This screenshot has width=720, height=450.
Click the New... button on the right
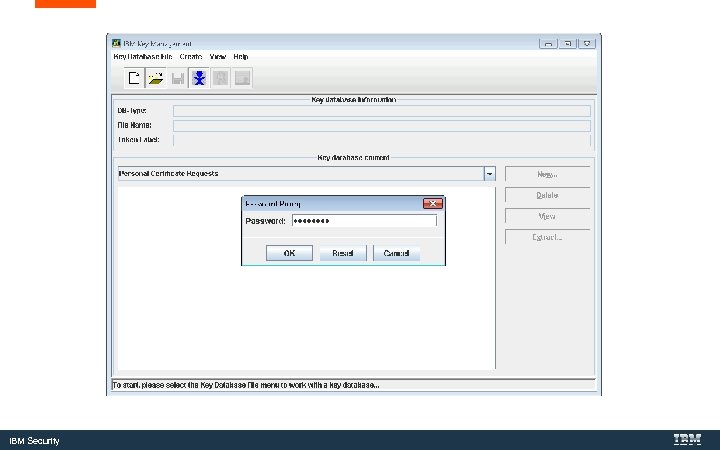(x=547, y=174)
